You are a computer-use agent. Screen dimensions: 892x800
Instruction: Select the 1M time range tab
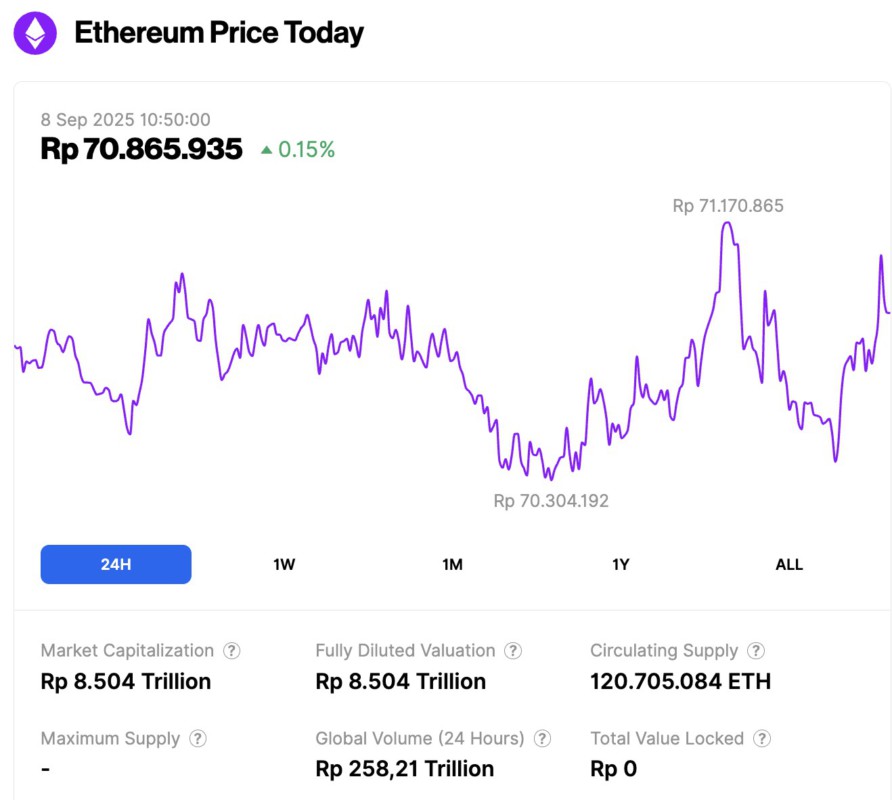coord(451,564)
